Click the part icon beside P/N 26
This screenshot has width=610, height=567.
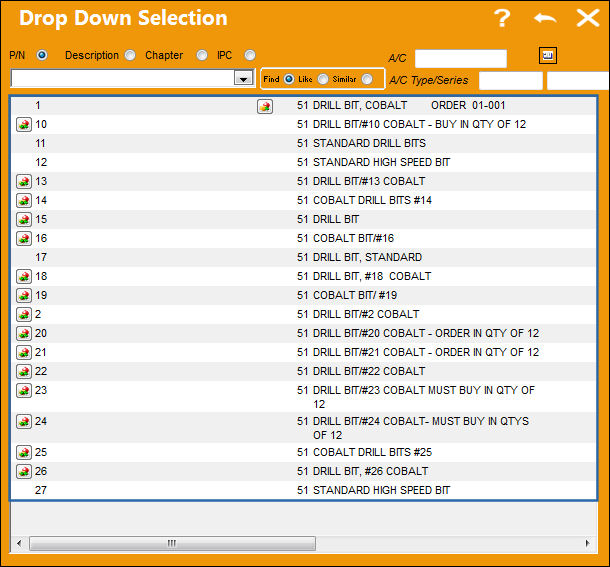(x=24, y=472)
